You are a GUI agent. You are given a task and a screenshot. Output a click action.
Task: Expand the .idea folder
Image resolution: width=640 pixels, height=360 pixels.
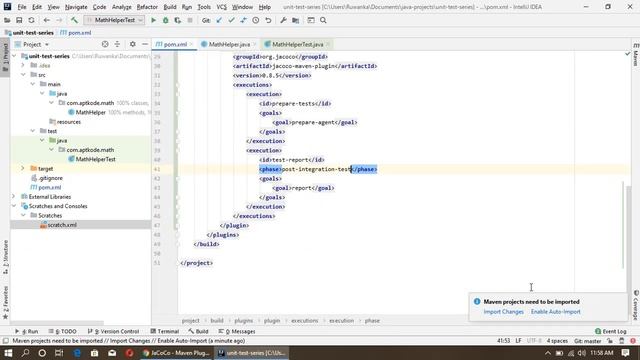click(23, 65)
